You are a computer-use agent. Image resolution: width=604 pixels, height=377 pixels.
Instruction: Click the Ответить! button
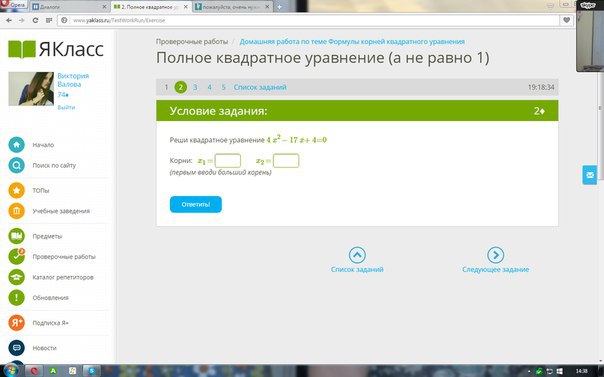coord(196,204)
